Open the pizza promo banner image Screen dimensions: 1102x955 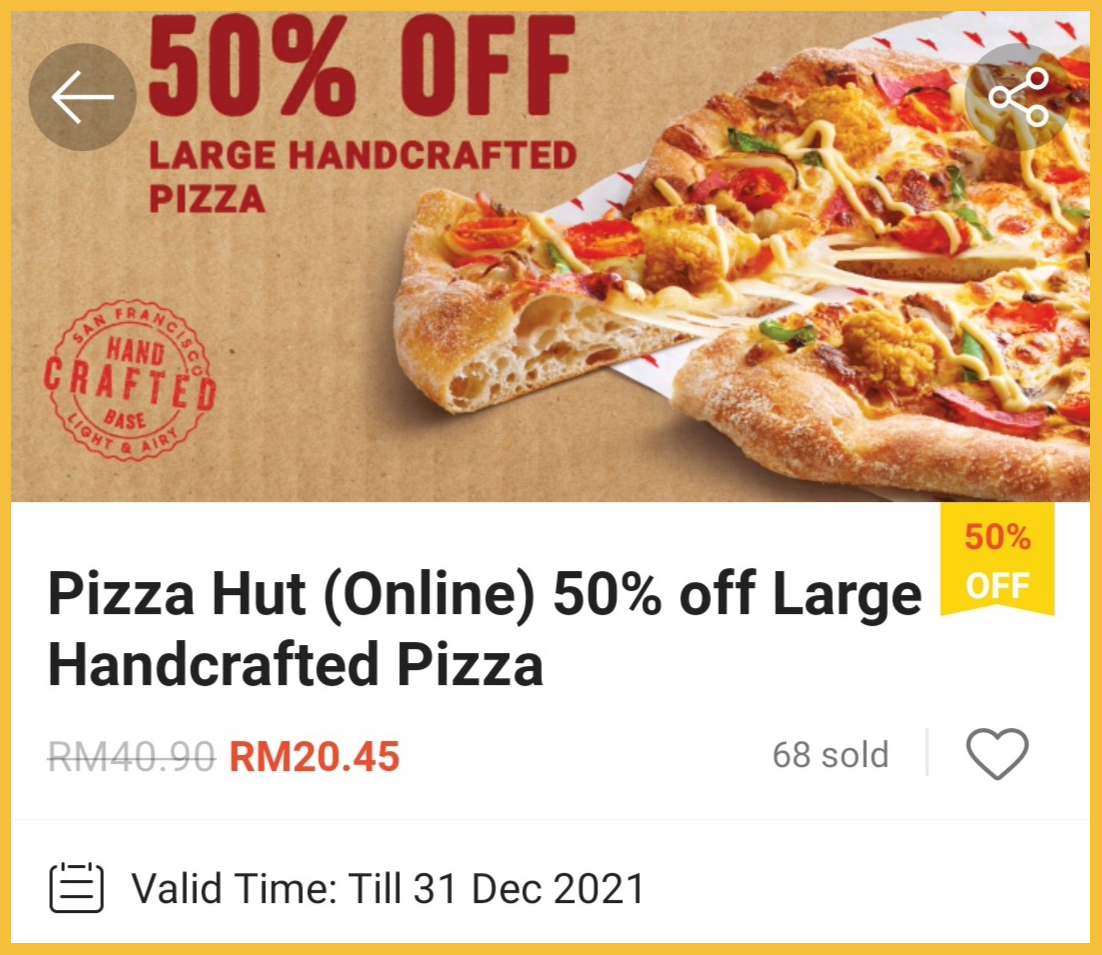(550, 256)
